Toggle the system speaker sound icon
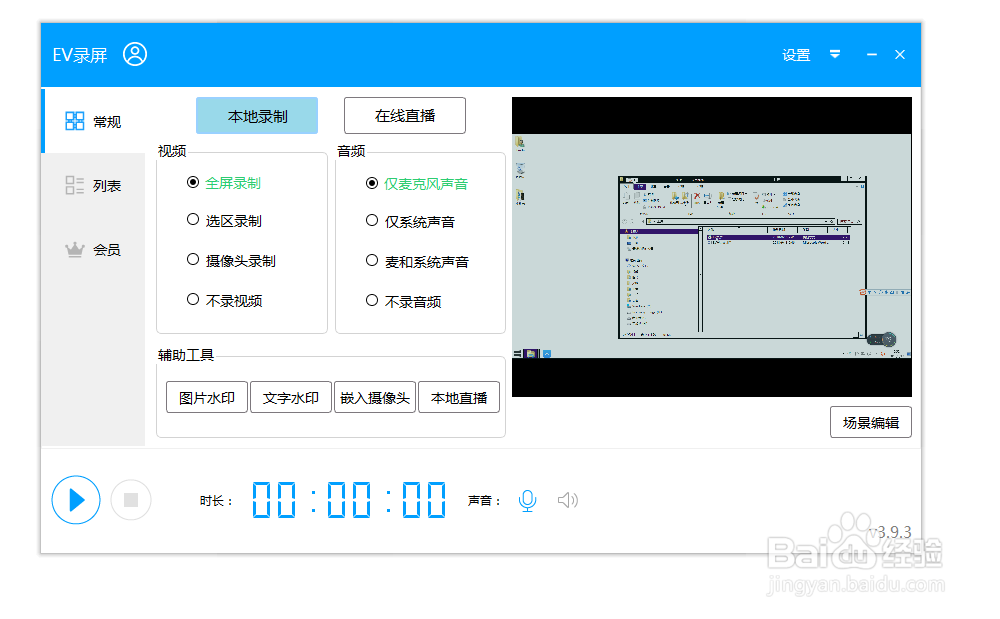The width and height of the screenshot is (1000, 619). [x=568, y=500]
